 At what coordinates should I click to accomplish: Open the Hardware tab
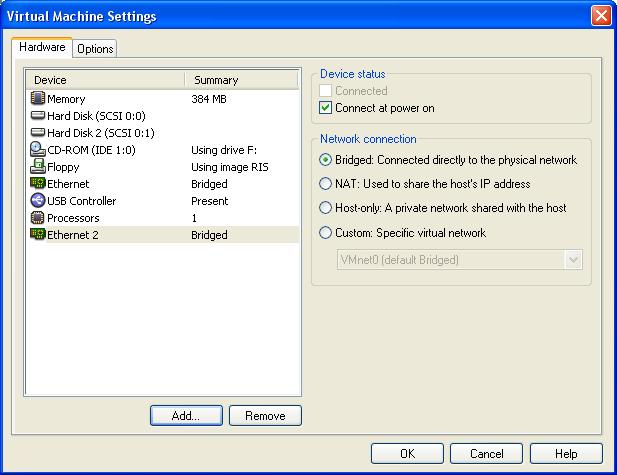tap(42, 47)
